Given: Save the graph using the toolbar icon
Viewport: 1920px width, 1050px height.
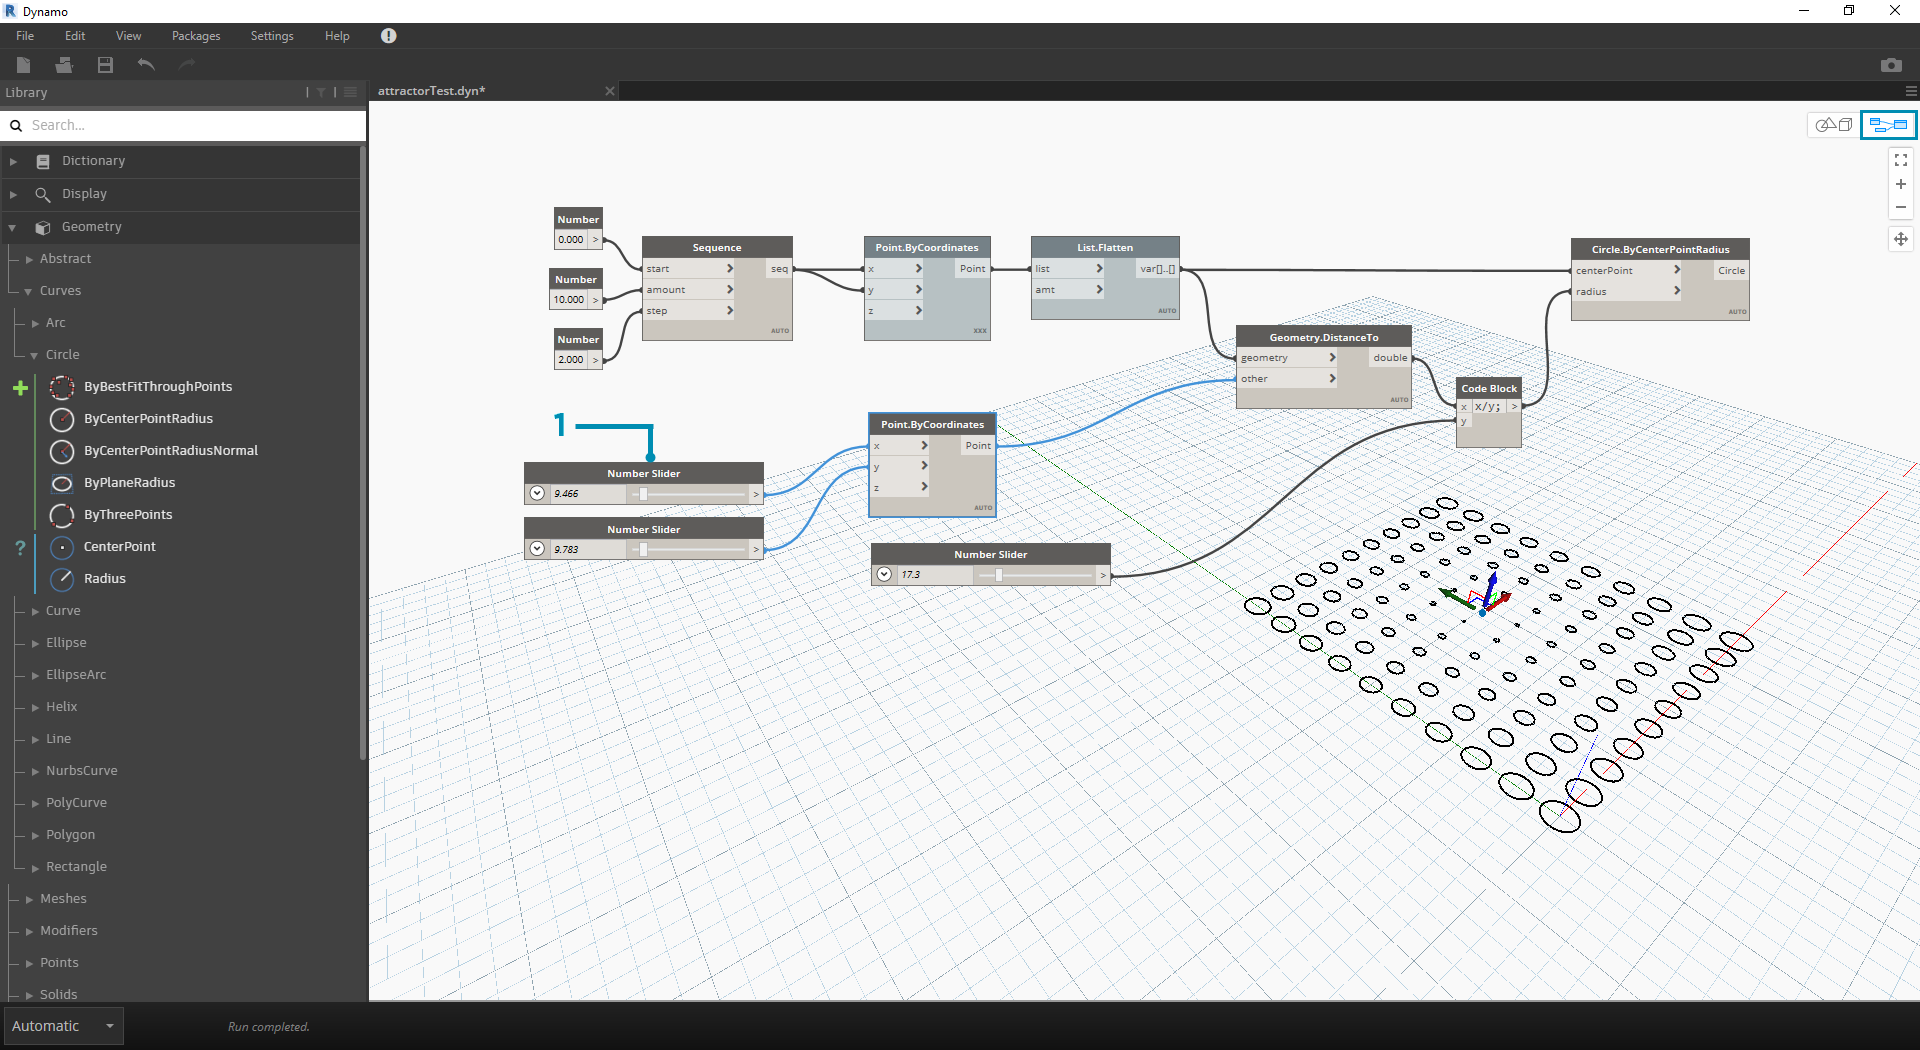Looking at the screenshot, I should tap(105, 65).
